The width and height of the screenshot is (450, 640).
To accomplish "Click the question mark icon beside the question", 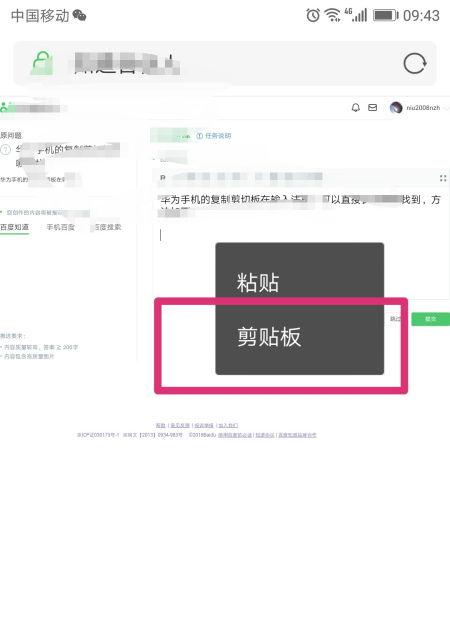I will click(5, 150).
